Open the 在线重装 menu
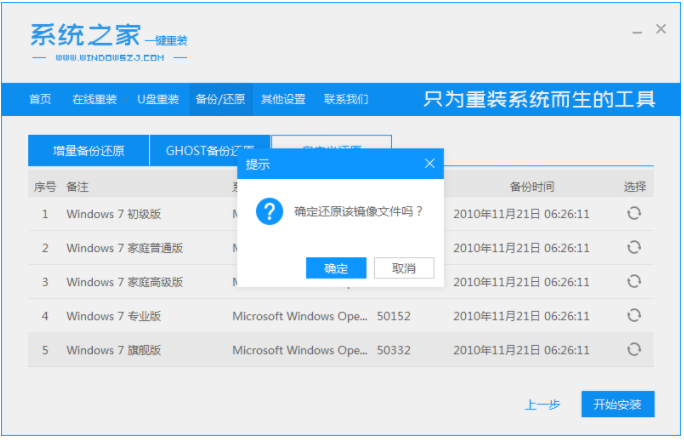Screen dimensions: 684x440 (x=94, y=99)
